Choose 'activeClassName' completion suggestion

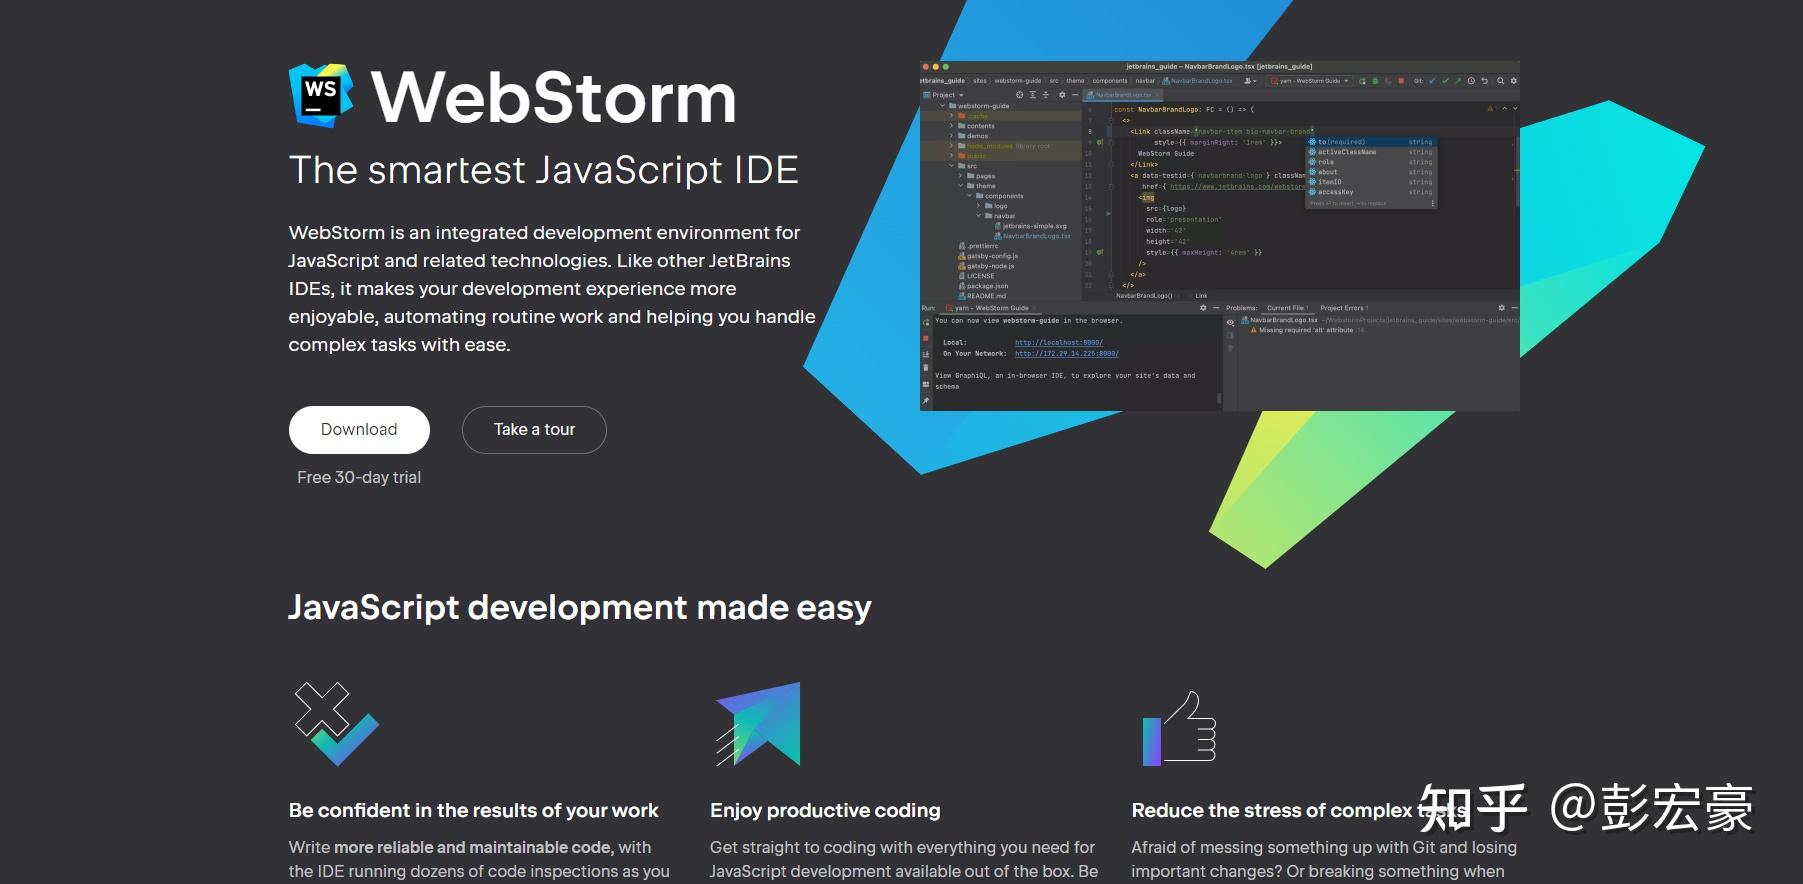1372,152
